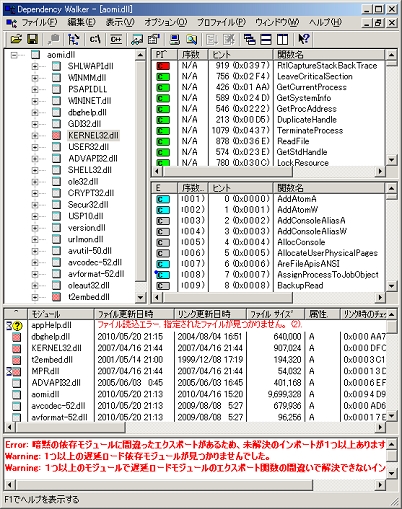Expand the SHELL32.dll tree node
Viewport: 402px width, 509px height.
(x=35, y=170)
